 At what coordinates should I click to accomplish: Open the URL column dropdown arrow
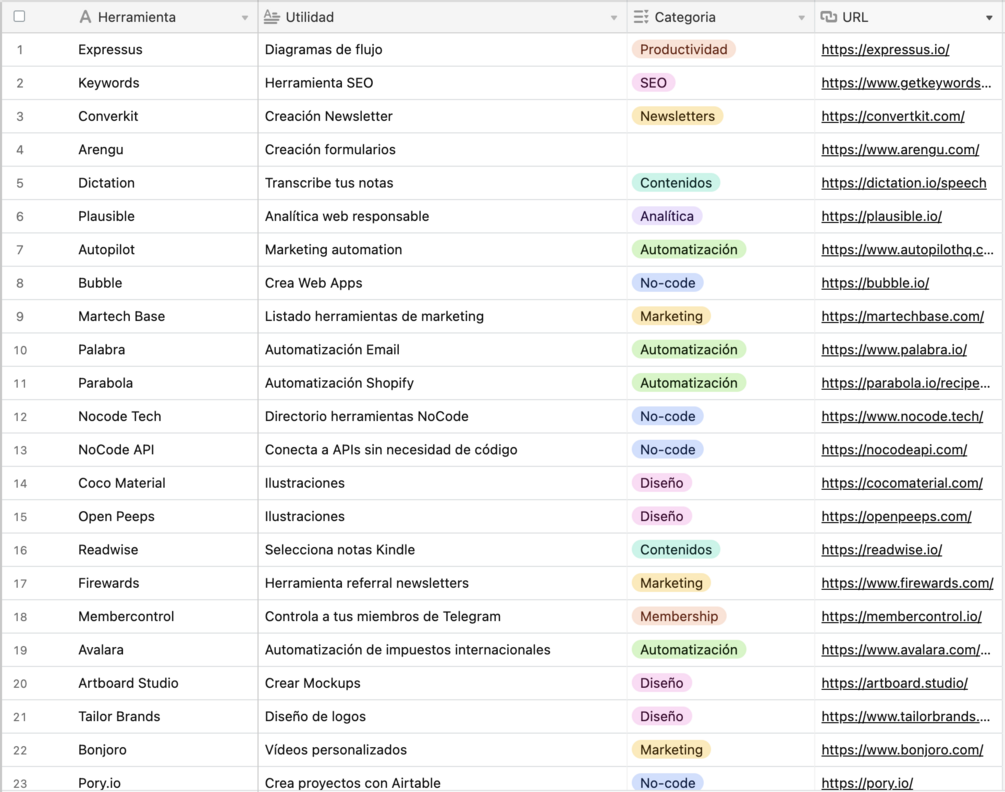point(989,18)
